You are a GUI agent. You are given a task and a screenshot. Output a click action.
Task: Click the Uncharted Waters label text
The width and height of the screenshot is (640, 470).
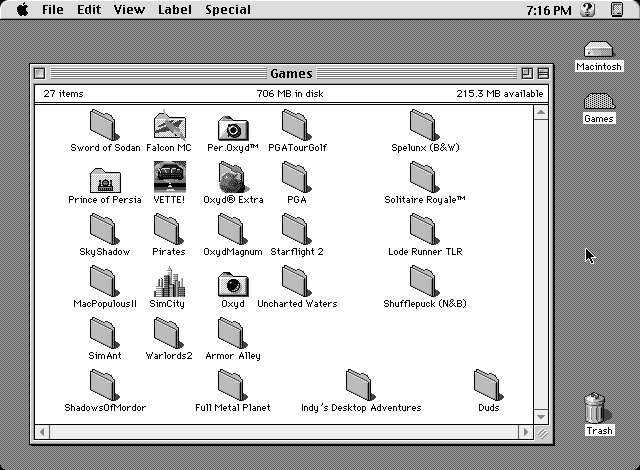pyautogui.click(x=297, y=304)
